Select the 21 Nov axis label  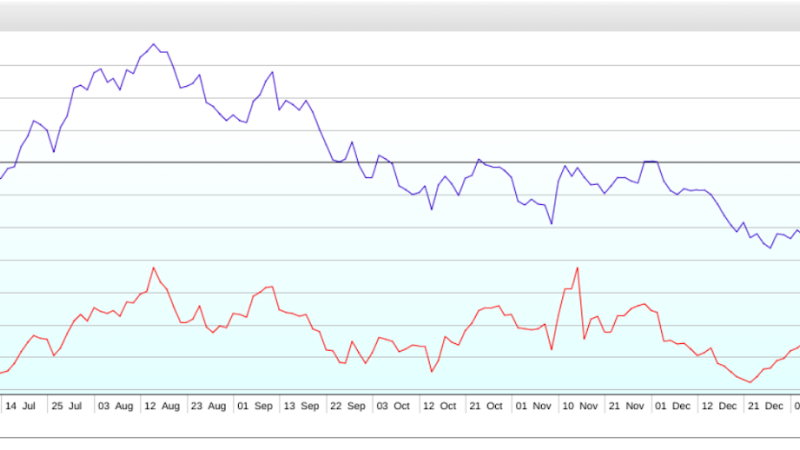click(626, 407)
